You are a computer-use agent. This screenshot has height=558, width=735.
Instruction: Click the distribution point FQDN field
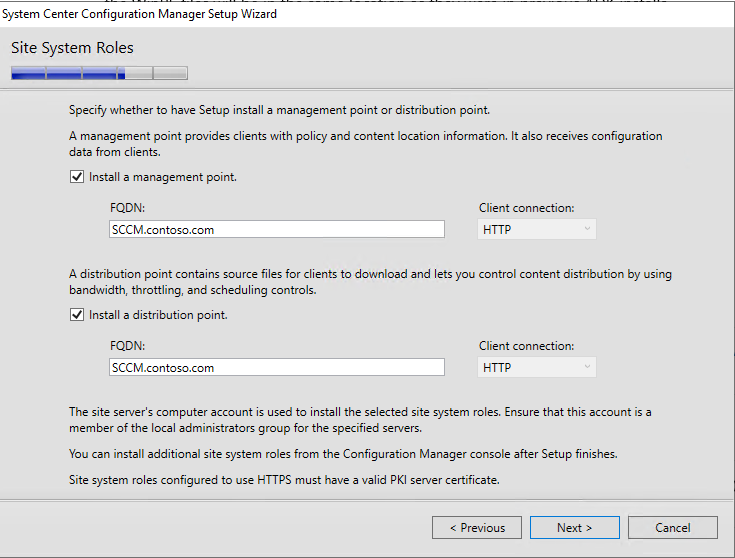[277, 367]
